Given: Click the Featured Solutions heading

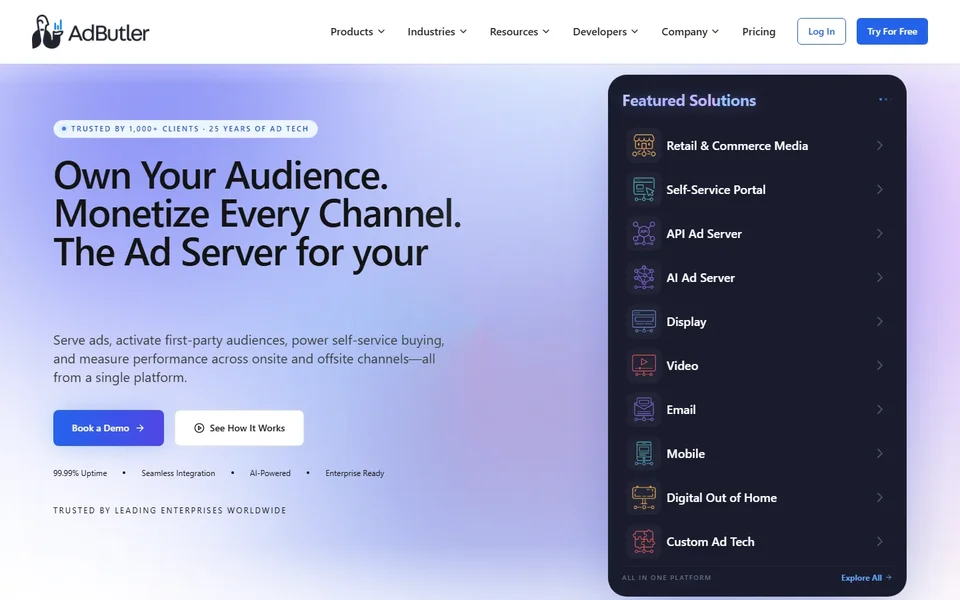Looking at the screenshot, I should click(689, 100).
